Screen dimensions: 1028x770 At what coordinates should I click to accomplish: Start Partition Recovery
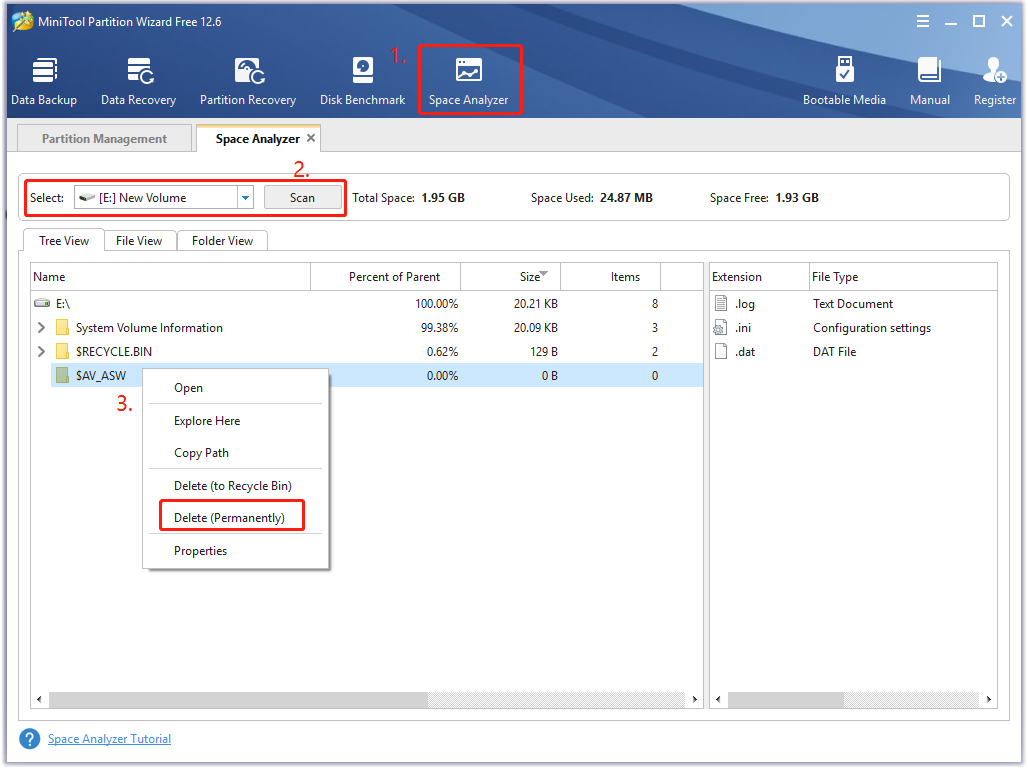247,79
